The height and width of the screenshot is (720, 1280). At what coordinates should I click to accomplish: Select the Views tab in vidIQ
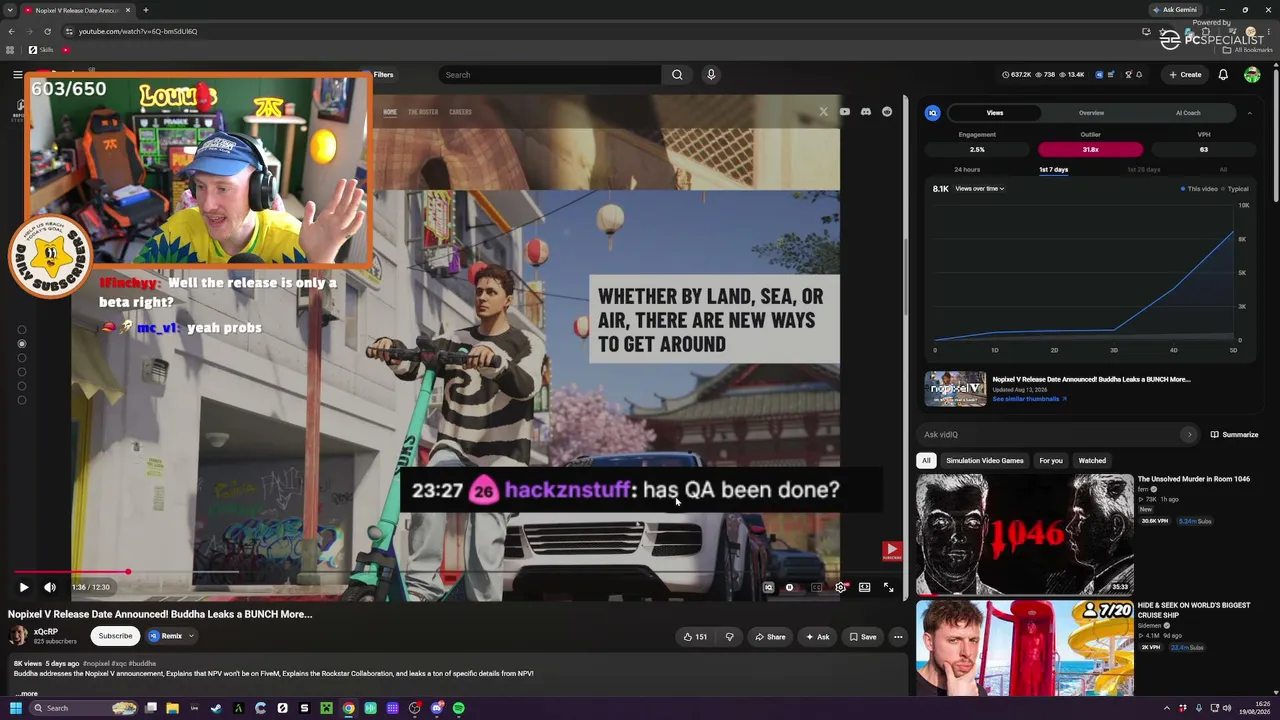[994, 113]
